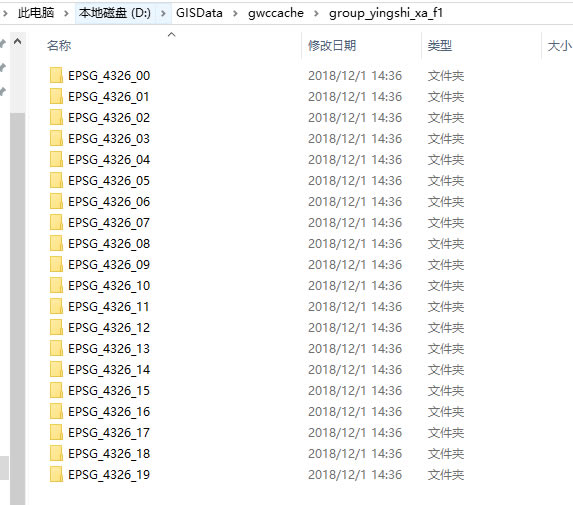Click modified date of EPSG_4326_17

pyautogui.click(x=355, y=433)
